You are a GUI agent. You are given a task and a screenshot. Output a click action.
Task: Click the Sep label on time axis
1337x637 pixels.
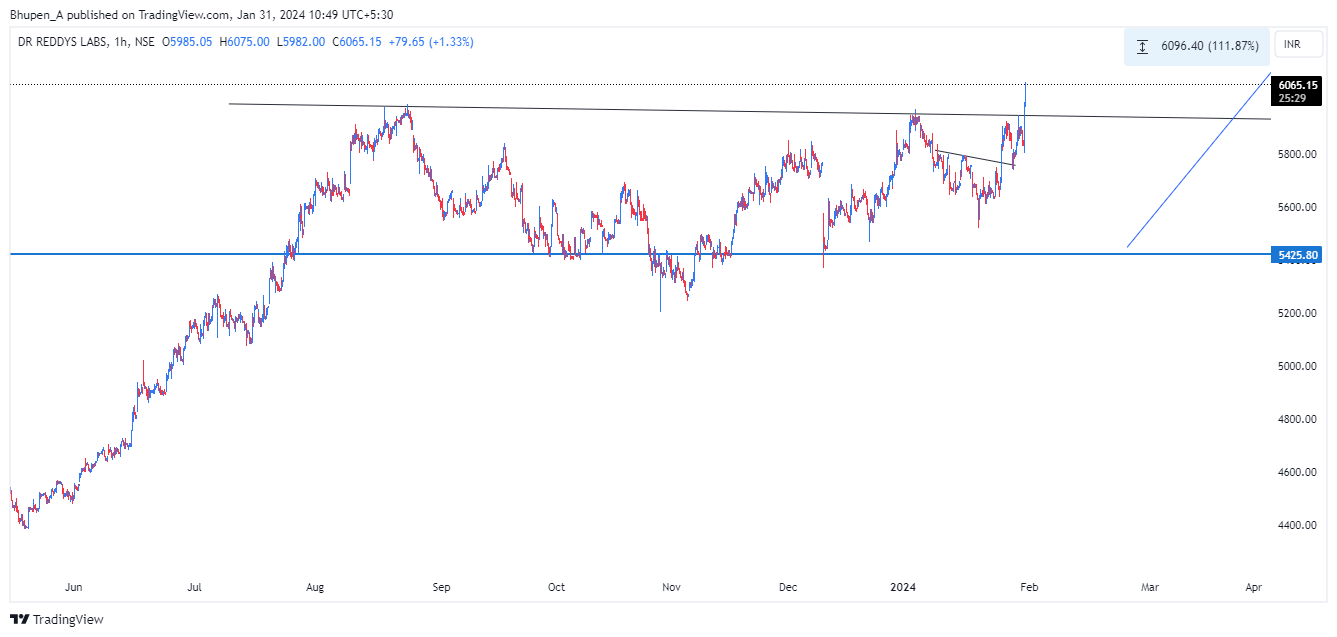point(442,588)
